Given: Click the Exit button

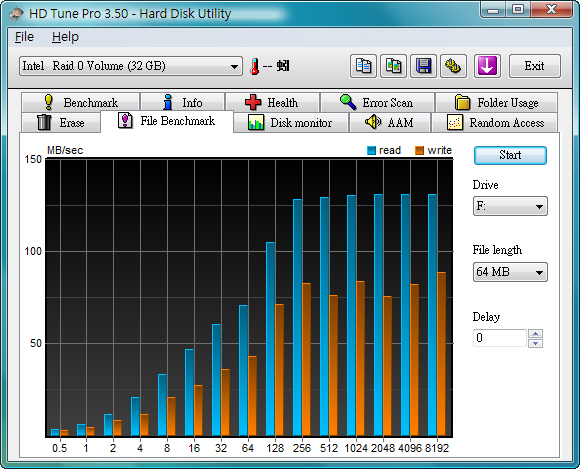Looking at the screenshot, I should tap(535, 66).
